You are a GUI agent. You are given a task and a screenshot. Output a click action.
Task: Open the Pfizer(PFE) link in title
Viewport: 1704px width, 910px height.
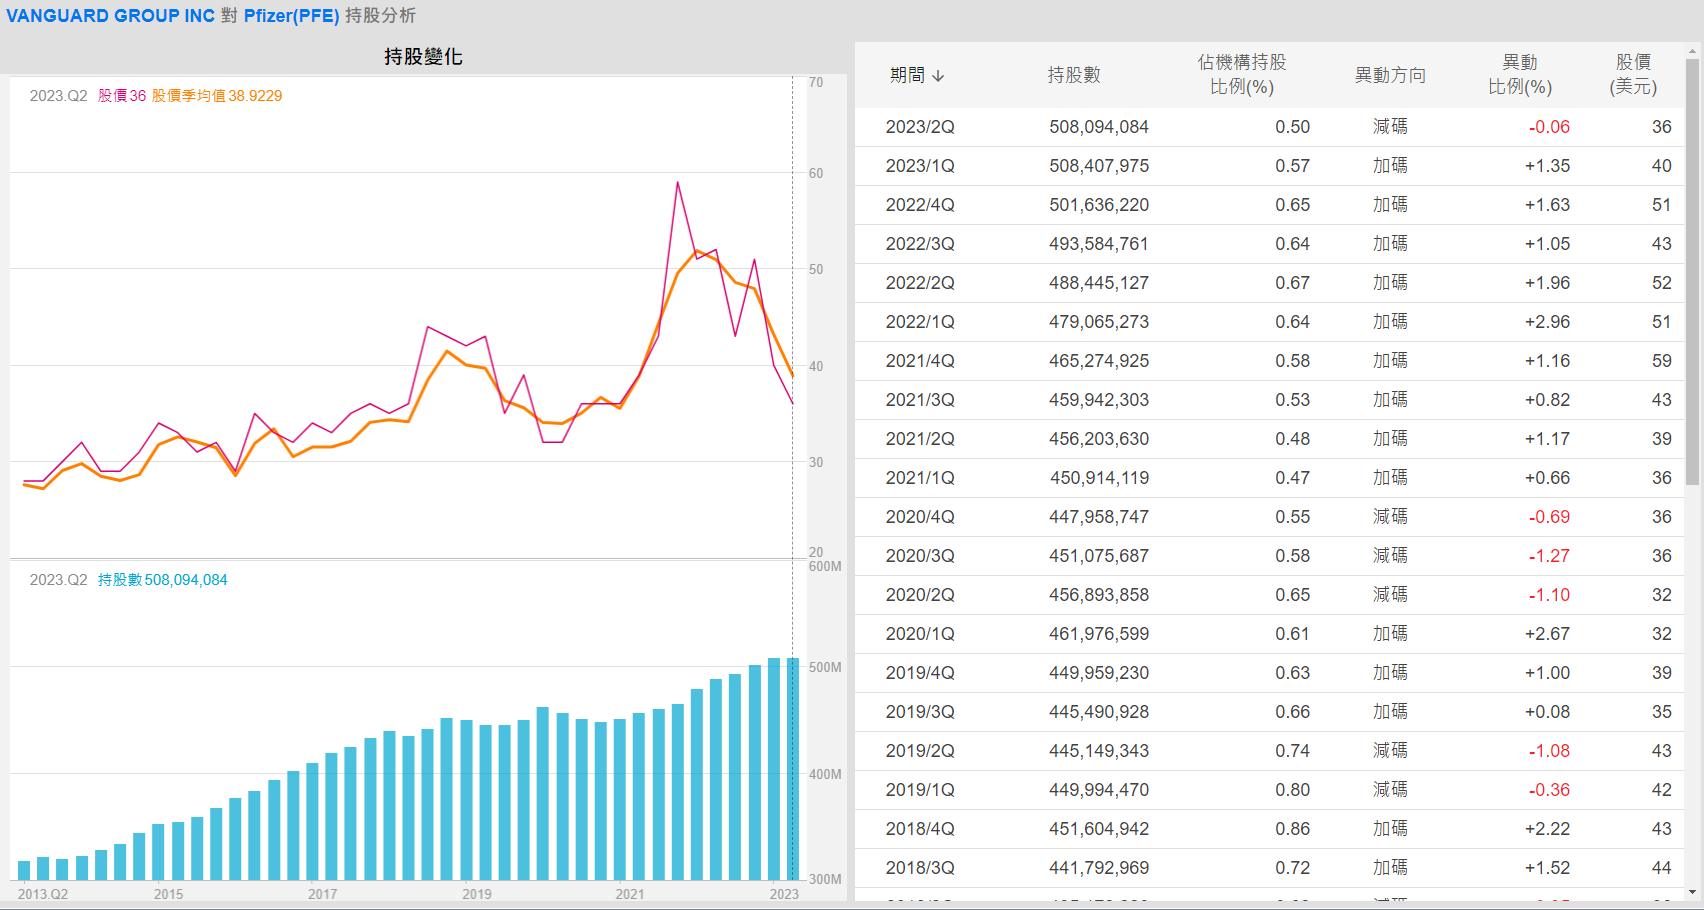tap(291, 16)
